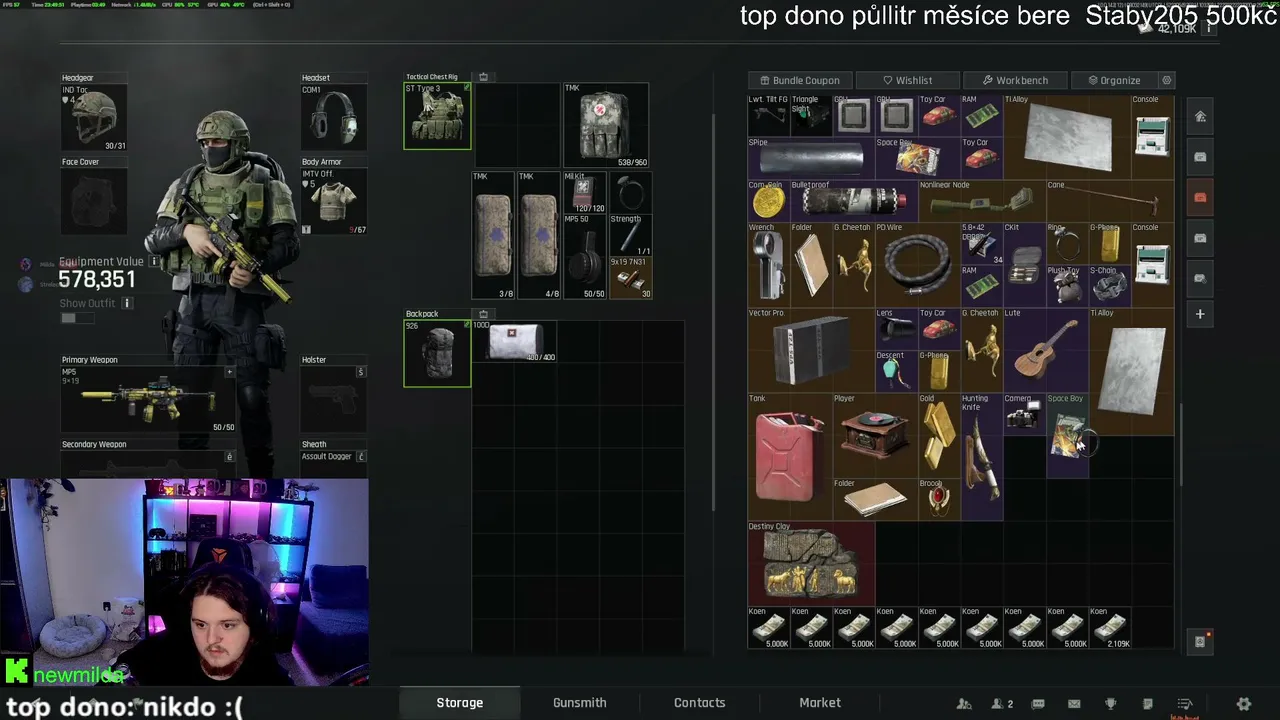Select the Wrench item
The image size is (1280, 720).
coord(768,265)
